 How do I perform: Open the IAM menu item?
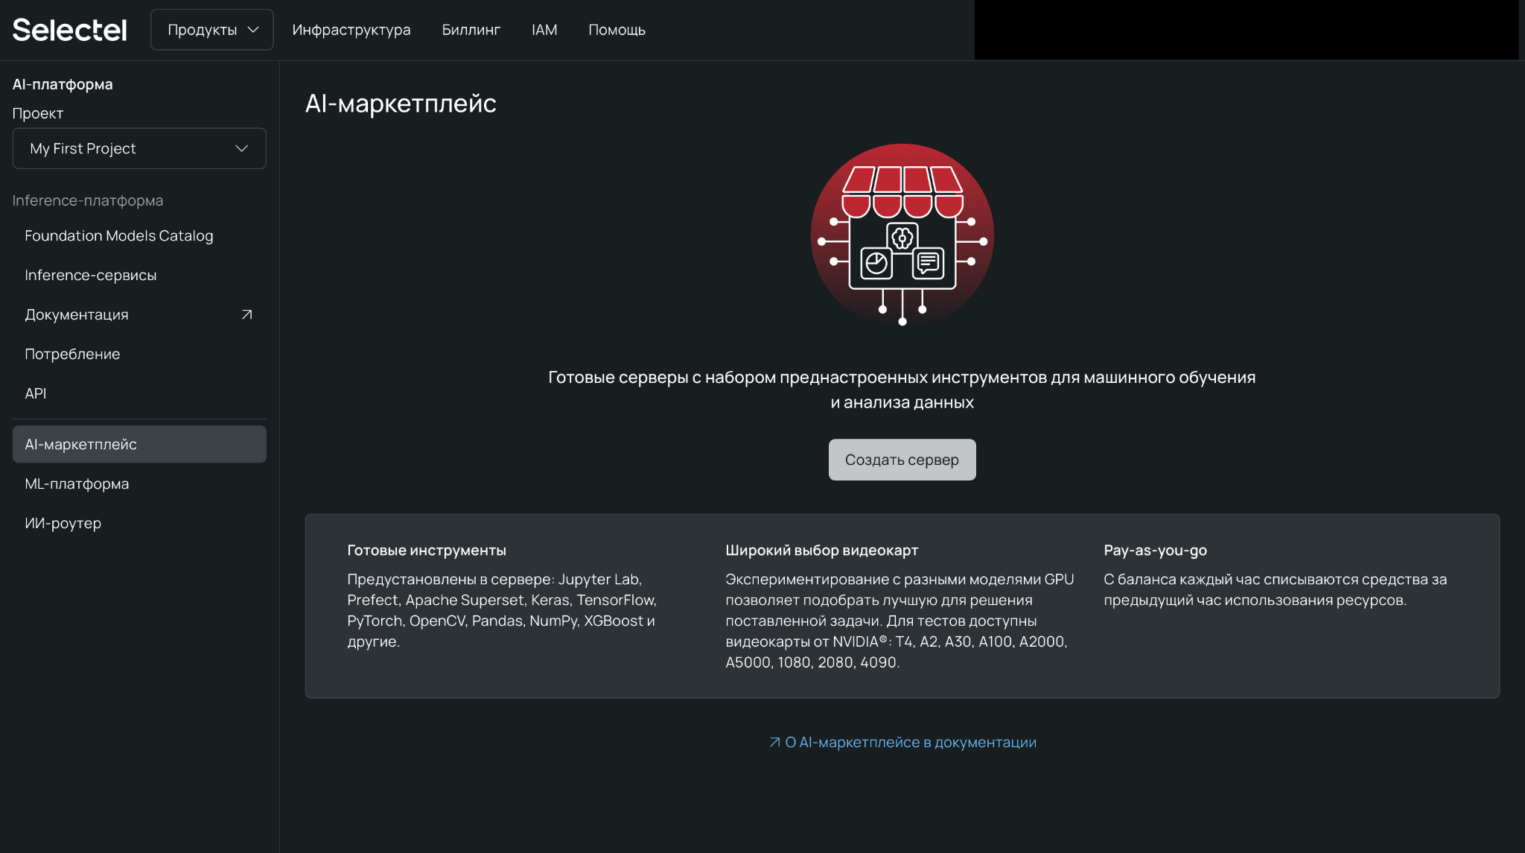pyautogui.click(x=544, y=30)
